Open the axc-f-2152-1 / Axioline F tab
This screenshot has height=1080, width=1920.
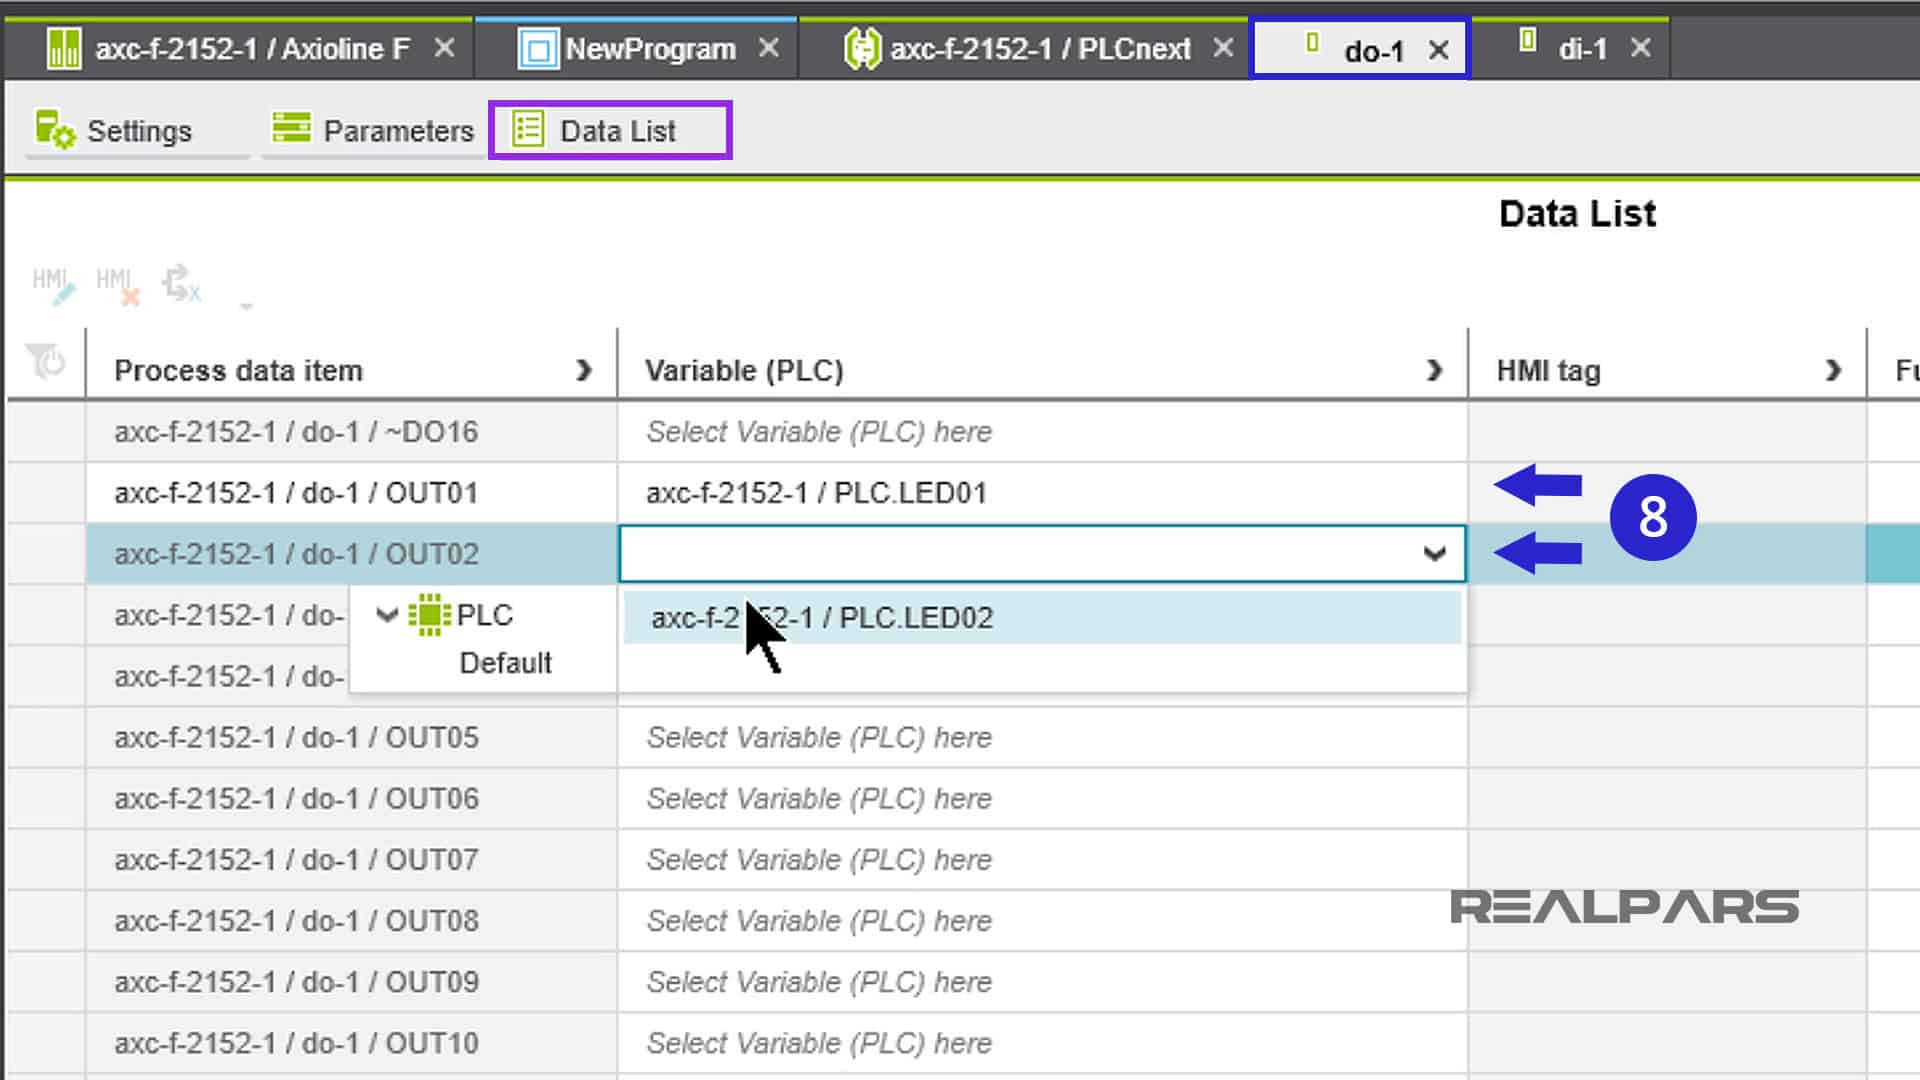238,48
